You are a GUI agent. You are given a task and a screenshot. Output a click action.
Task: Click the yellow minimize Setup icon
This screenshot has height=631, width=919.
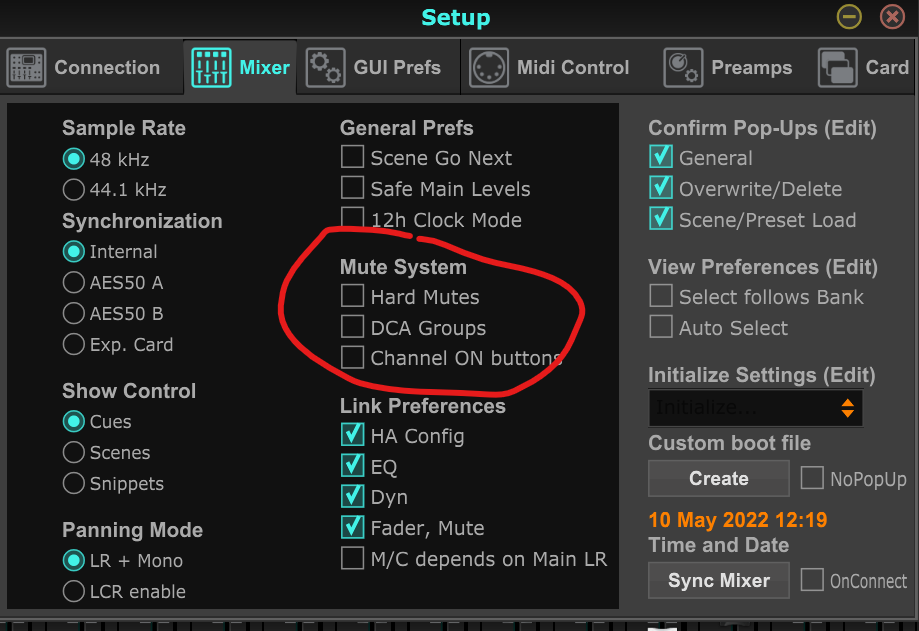tap(849, 17)
